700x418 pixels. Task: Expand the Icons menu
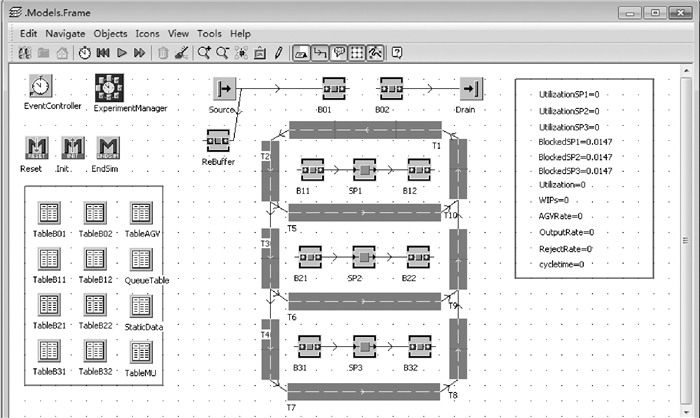click(x=147, y=33)
